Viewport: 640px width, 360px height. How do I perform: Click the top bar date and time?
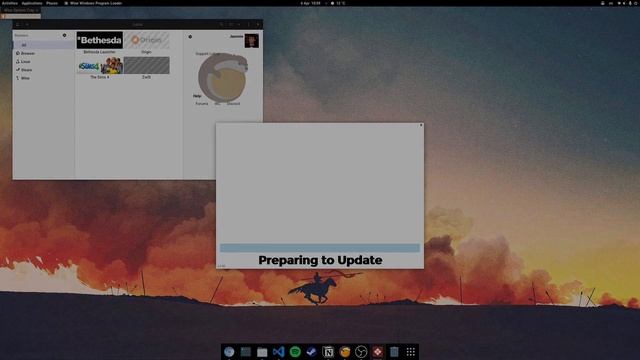tap(311, 3)
